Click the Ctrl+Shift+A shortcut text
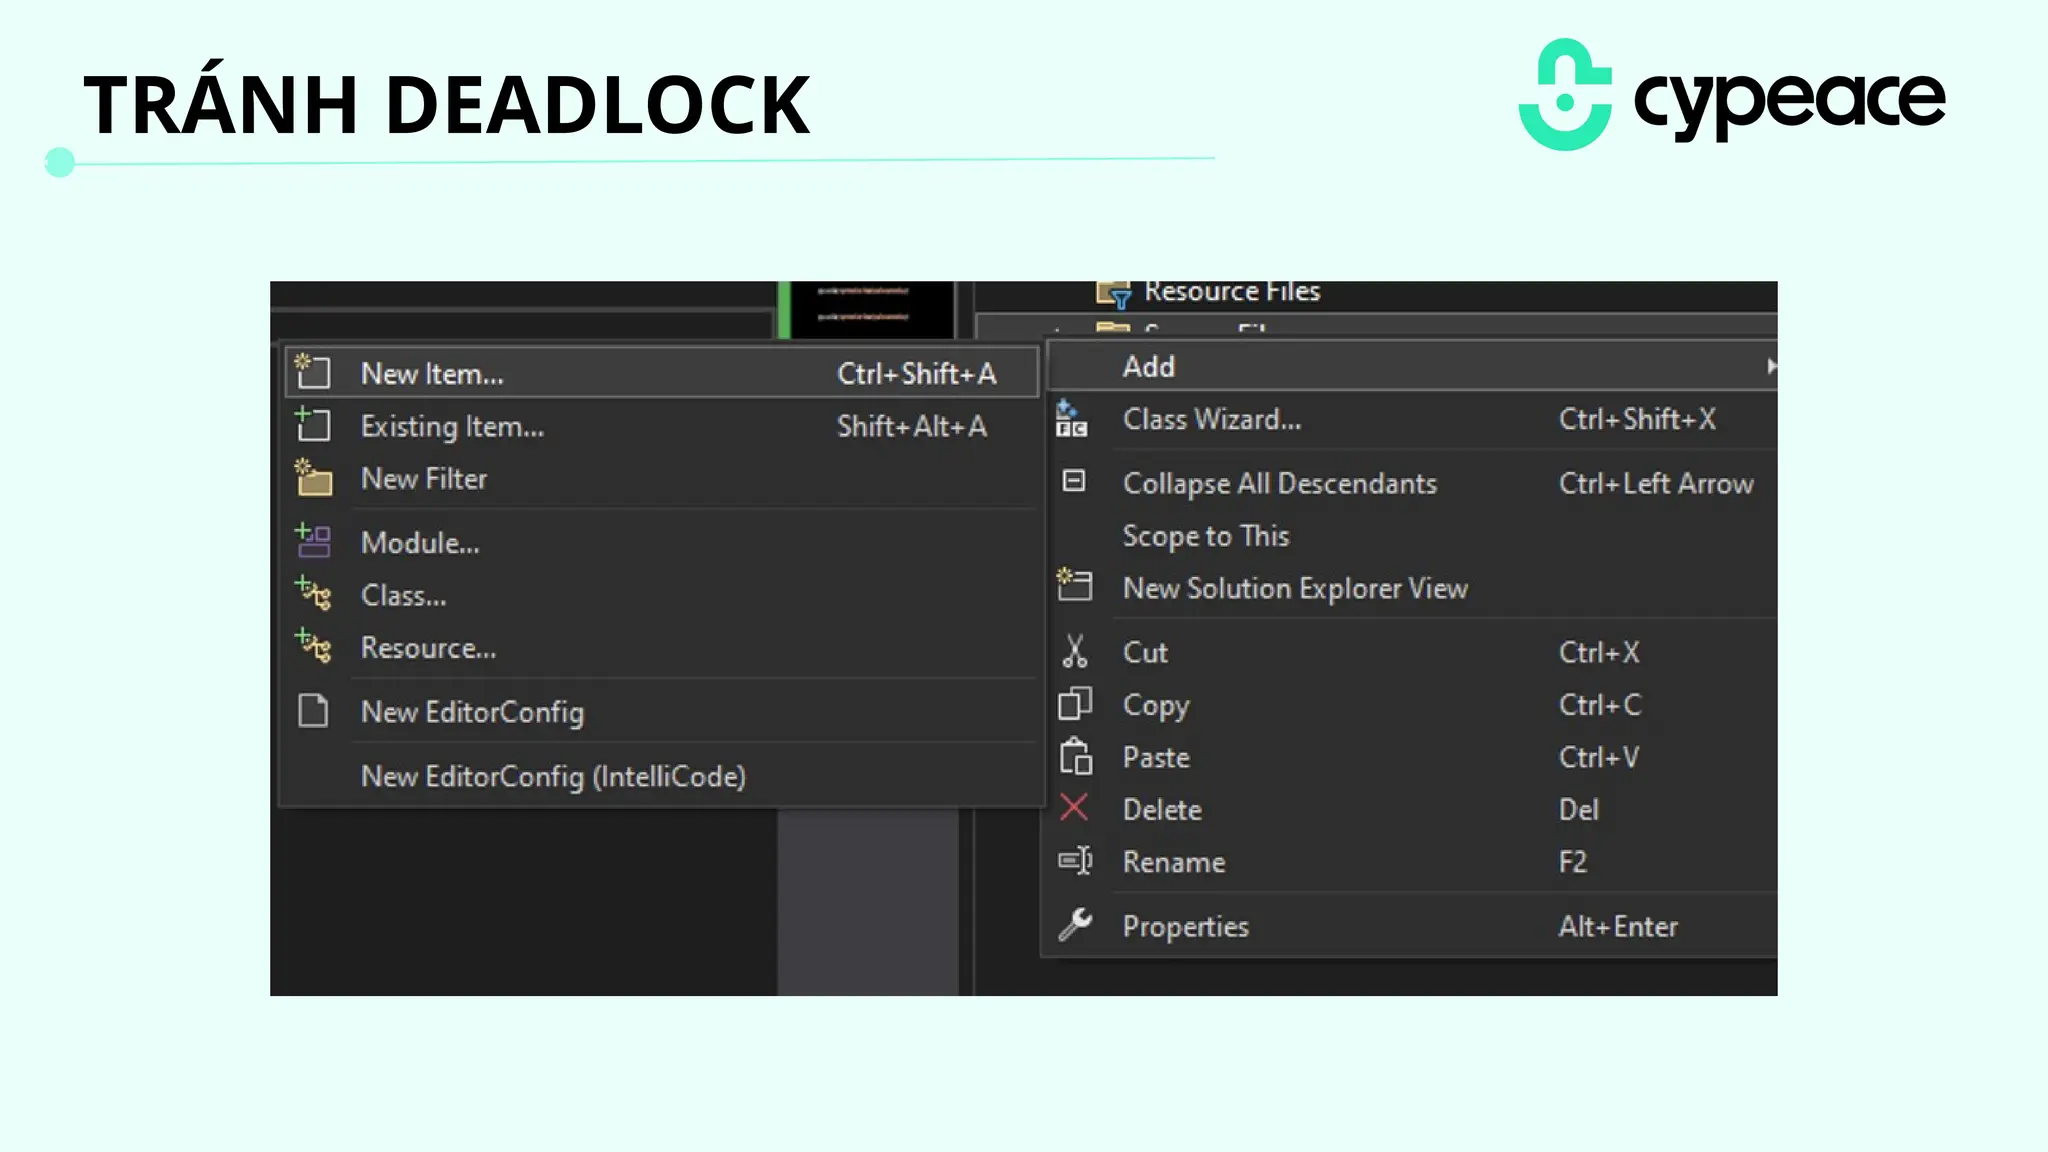 click(916, 374)
